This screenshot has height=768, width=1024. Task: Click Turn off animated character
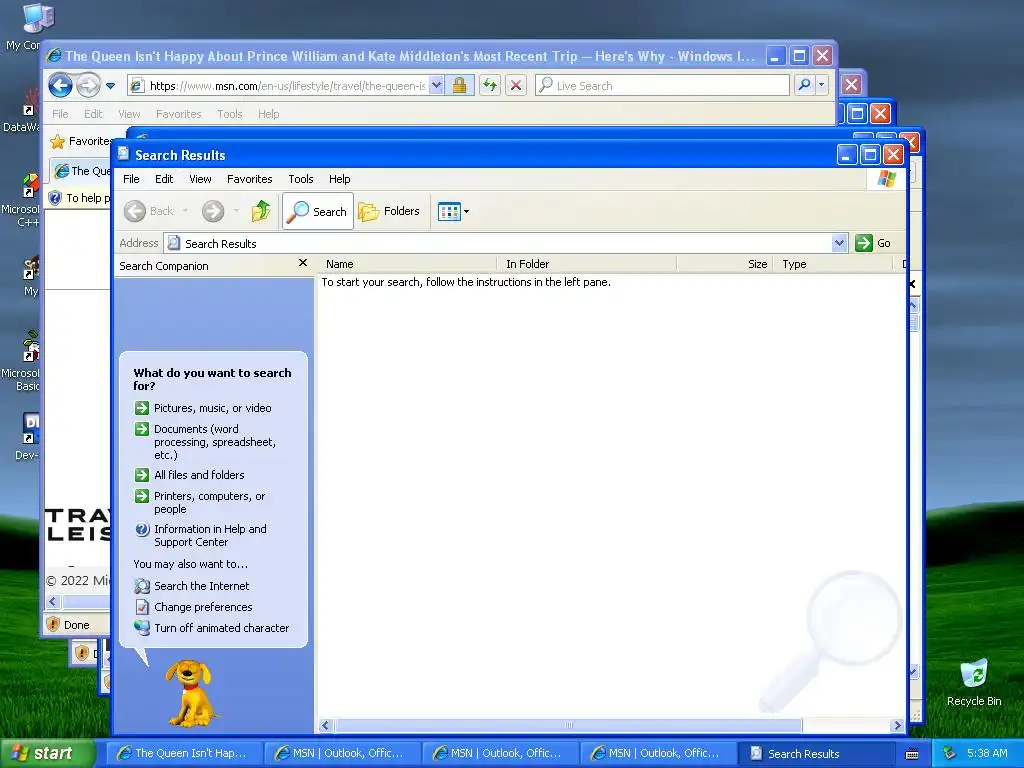point(221,628)
